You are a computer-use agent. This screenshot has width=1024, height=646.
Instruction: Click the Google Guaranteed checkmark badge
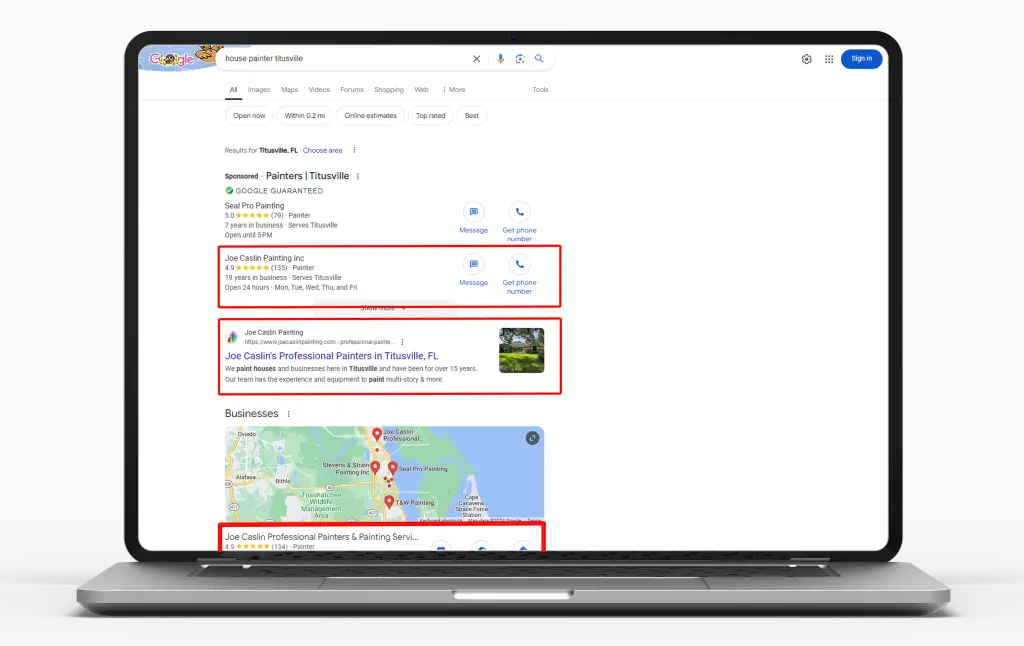pos(229,191)
